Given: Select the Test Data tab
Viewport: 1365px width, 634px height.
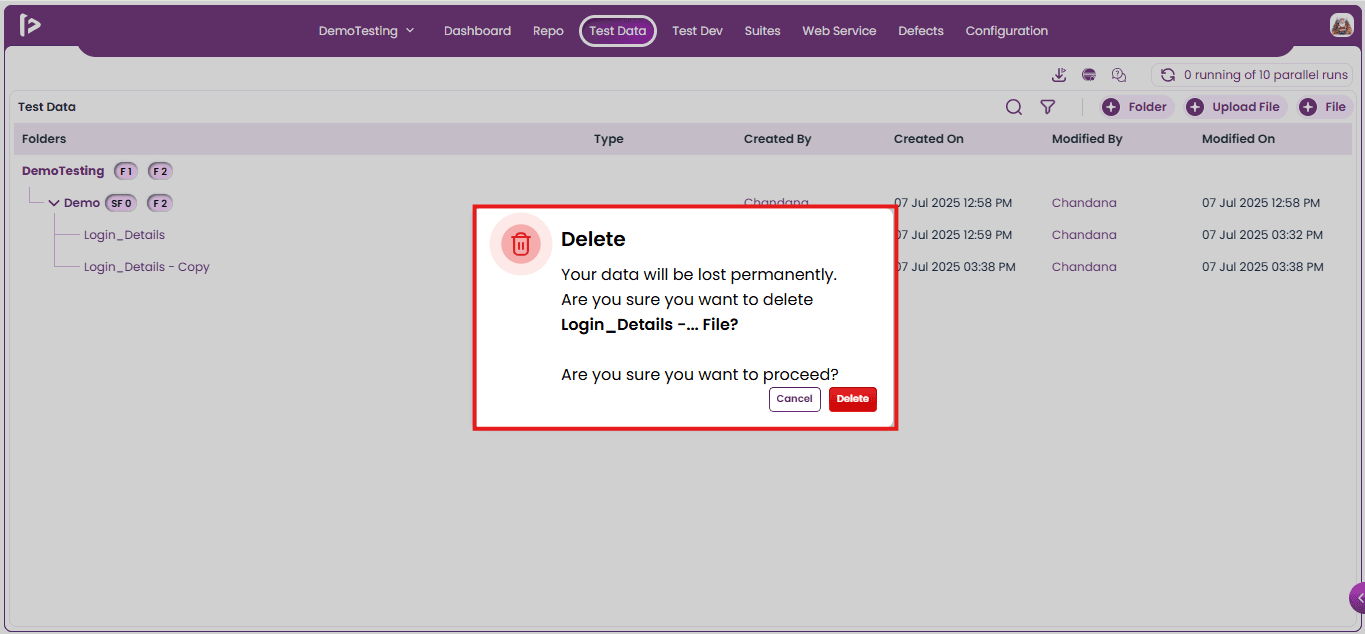Looking at the screenshot, I should 618,31.
